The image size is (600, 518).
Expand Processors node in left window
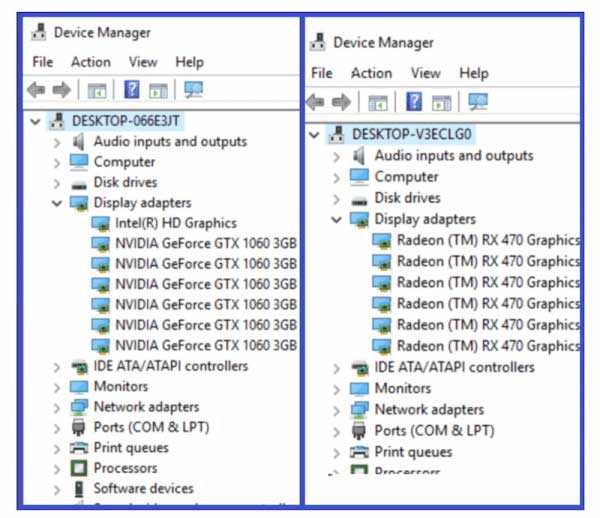(x=57, y=469)
